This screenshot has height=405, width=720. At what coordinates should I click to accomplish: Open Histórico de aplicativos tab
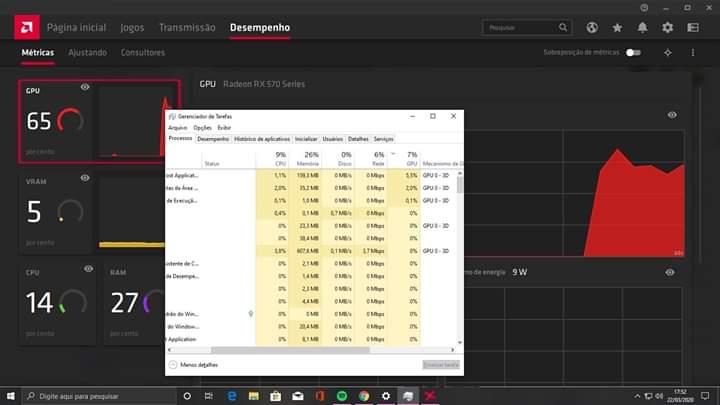(262, 139)
